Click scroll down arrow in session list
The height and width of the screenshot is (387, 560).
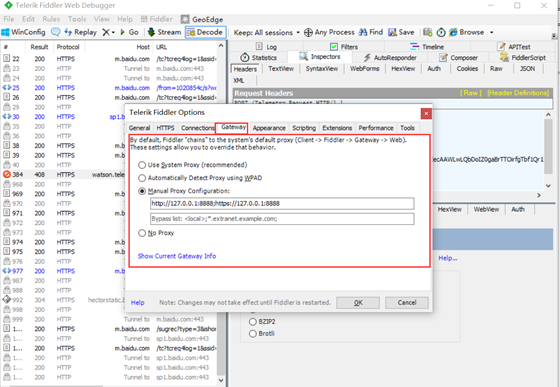pos(221,381)
